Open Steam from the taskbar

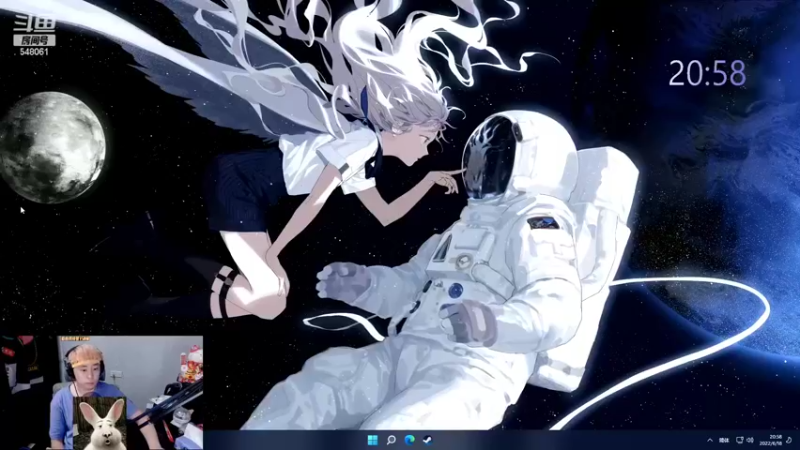(428, 440)
